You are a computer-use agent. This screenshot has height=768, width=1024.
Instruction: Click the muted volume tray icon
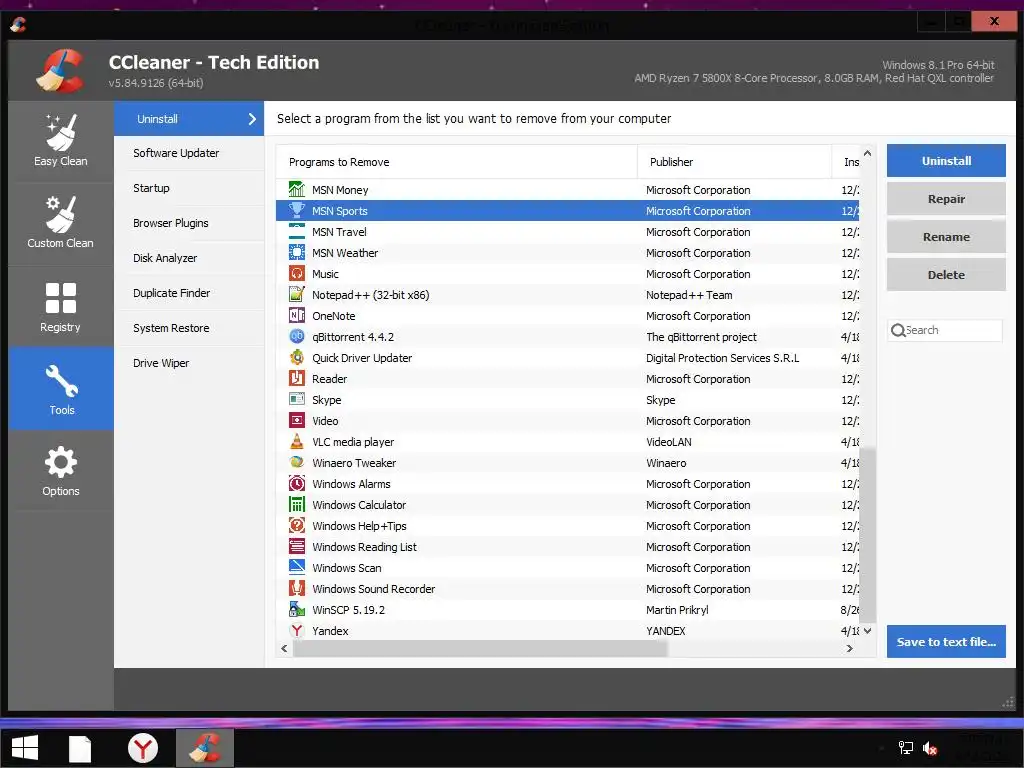tap(930, 748)
